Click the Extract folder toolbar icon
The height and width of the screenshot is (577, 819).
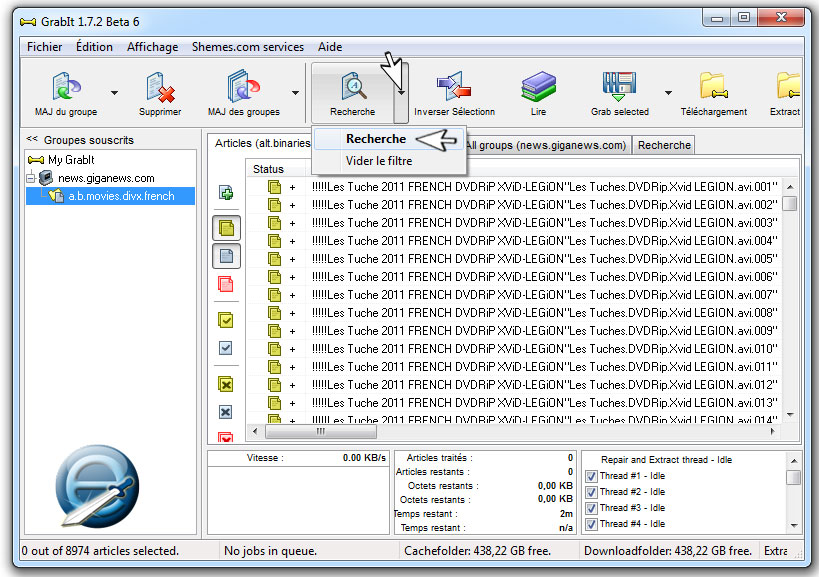click(788, 87)
